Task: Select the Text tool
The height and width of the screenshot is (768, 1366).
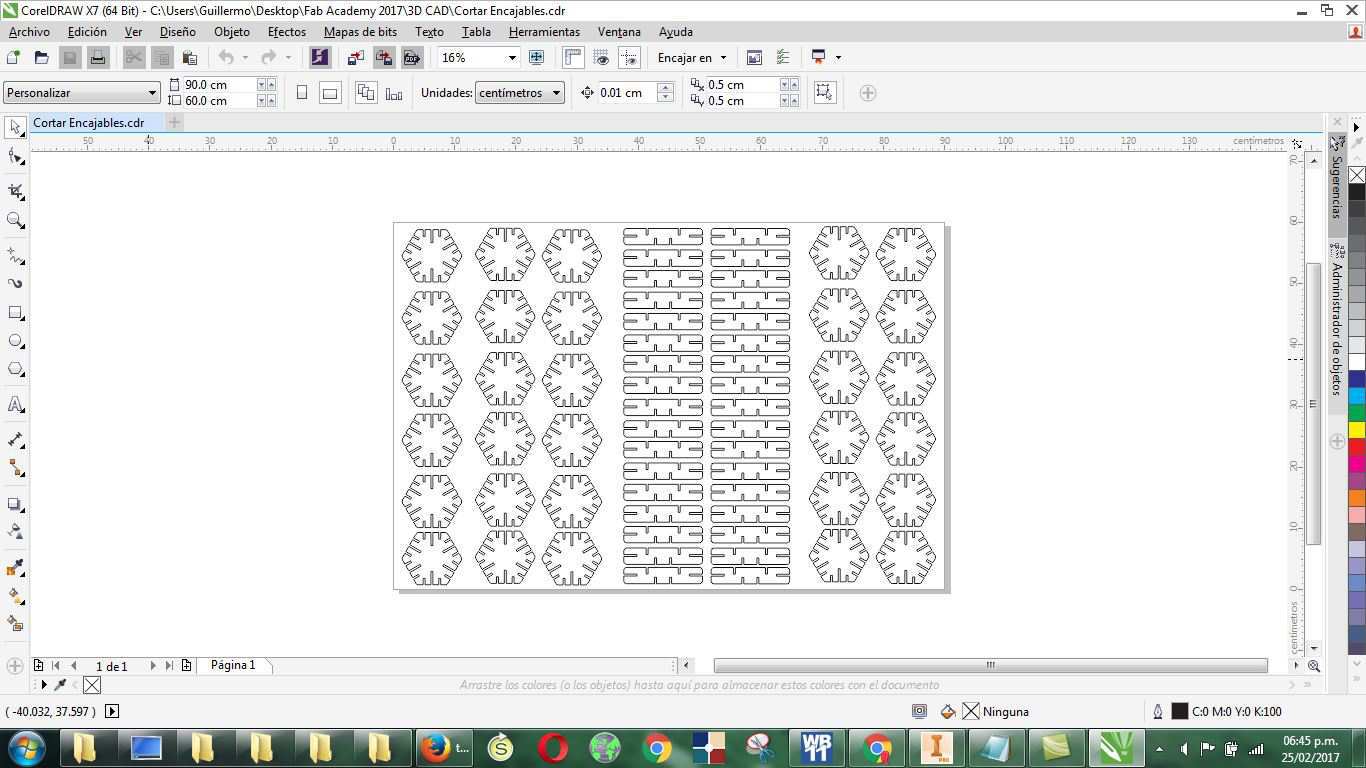Action: pyautogui.click(x=15, y=405)
